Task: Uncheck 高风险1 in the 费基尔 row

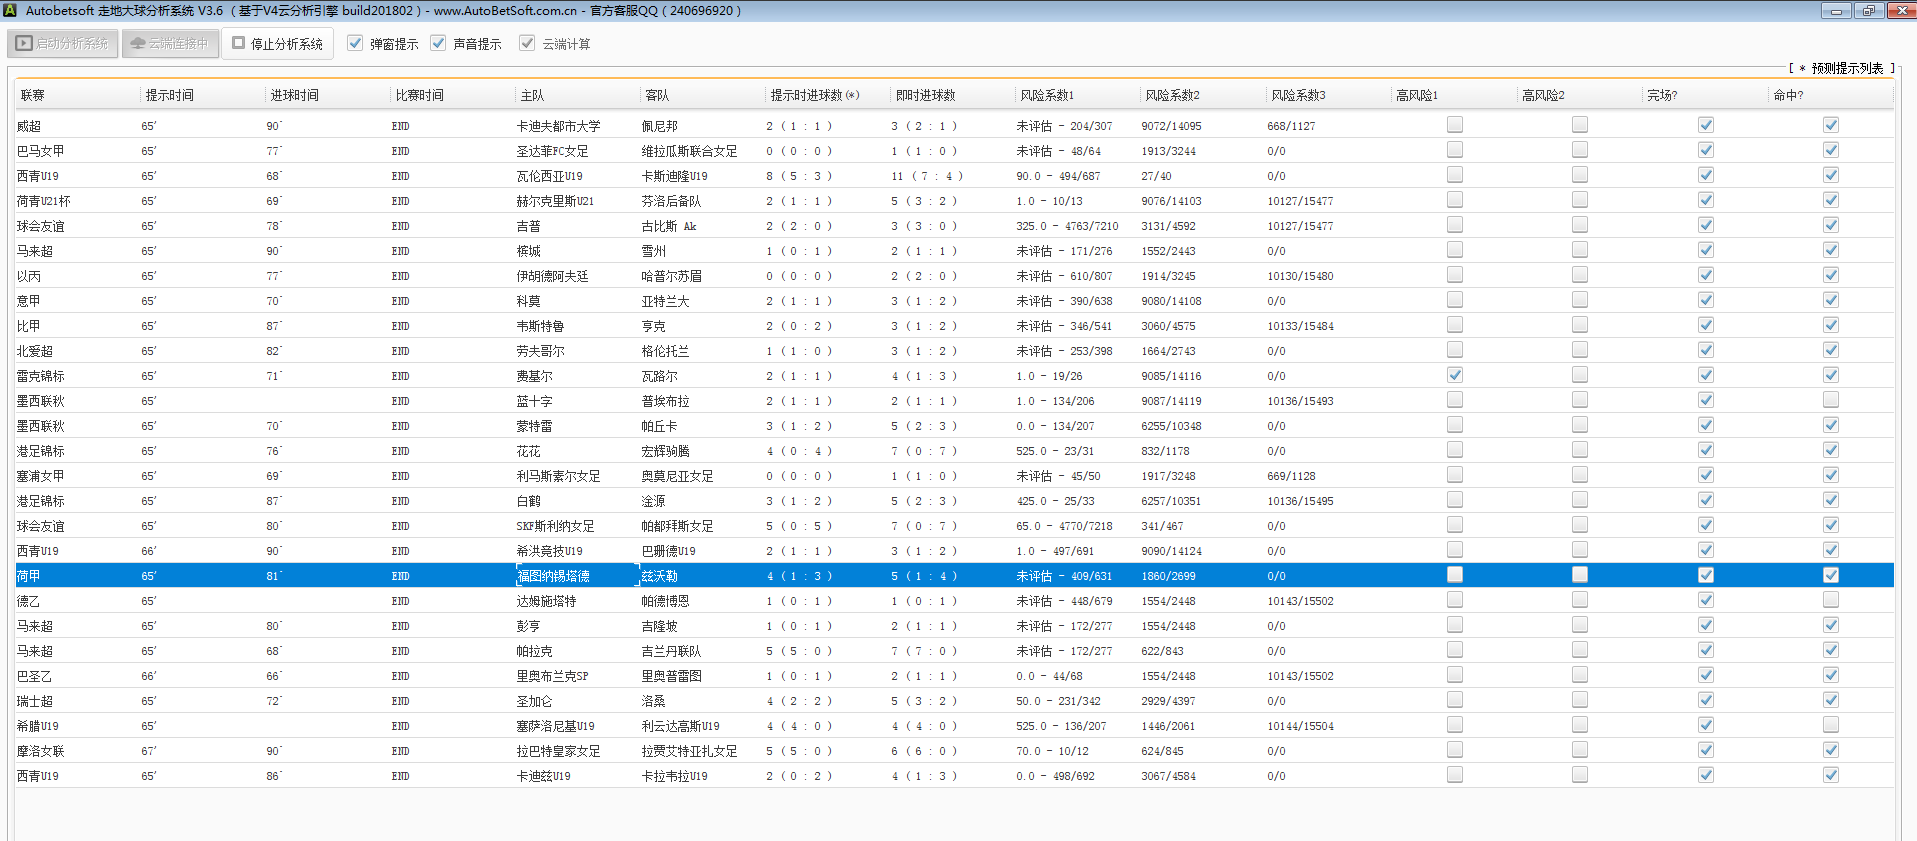Action: point(1454,375)
